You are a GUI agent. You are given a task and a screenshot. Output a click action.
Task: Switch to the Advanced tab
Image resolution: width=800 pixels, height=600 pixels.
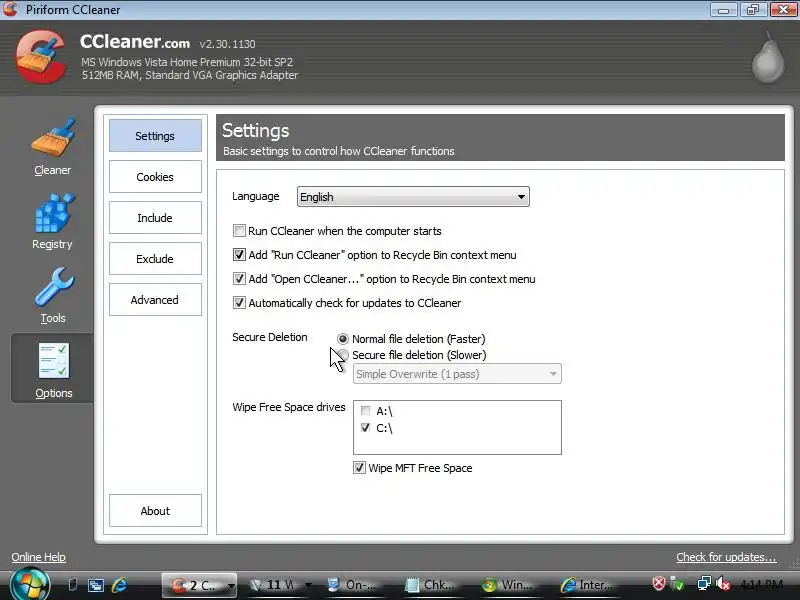(x=155, y=300)
